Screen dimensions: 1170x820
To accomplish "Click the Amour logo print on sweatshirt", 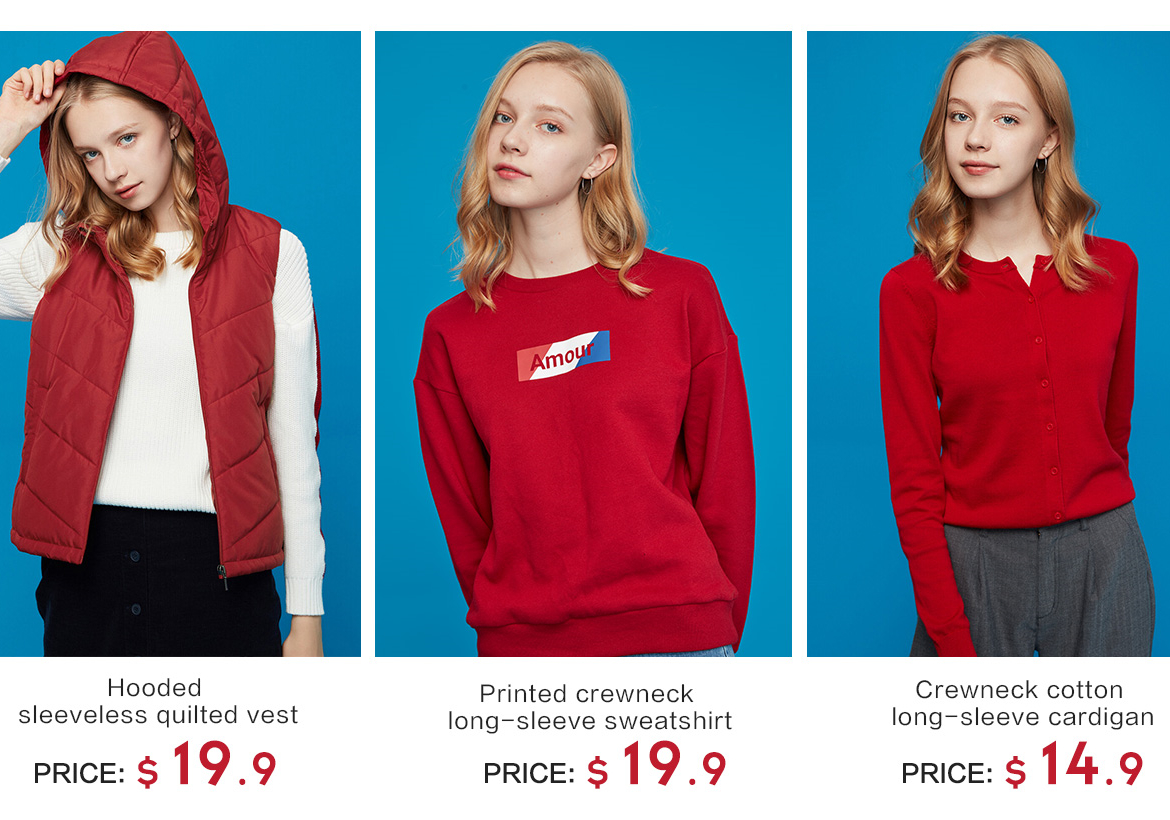I will 563,356.
